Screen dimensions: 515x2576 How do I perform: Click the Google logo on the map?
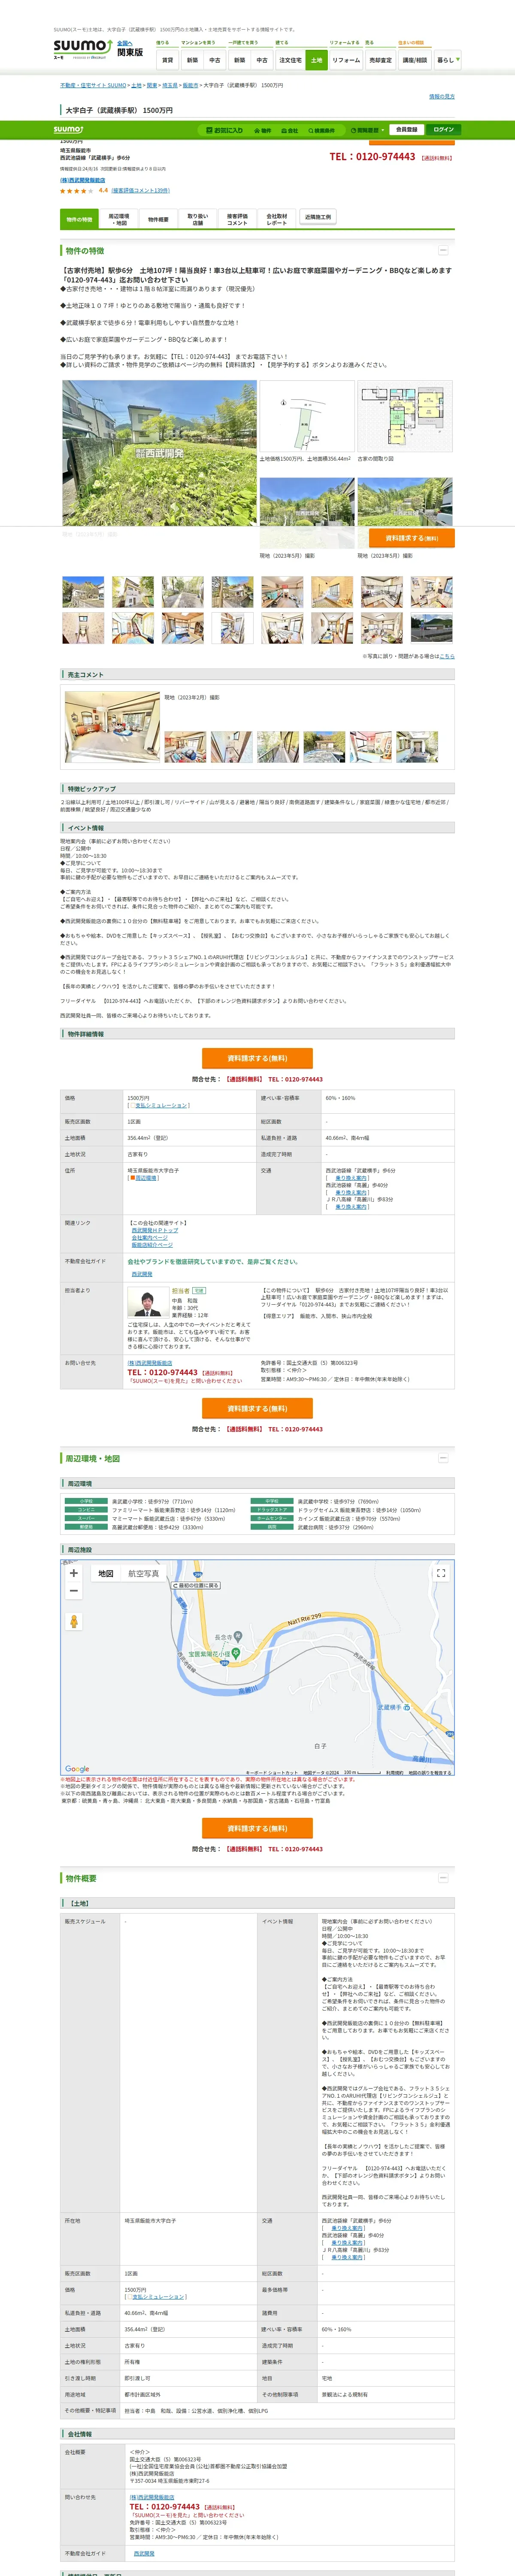pyautogui.click(x=77, y=1769)
